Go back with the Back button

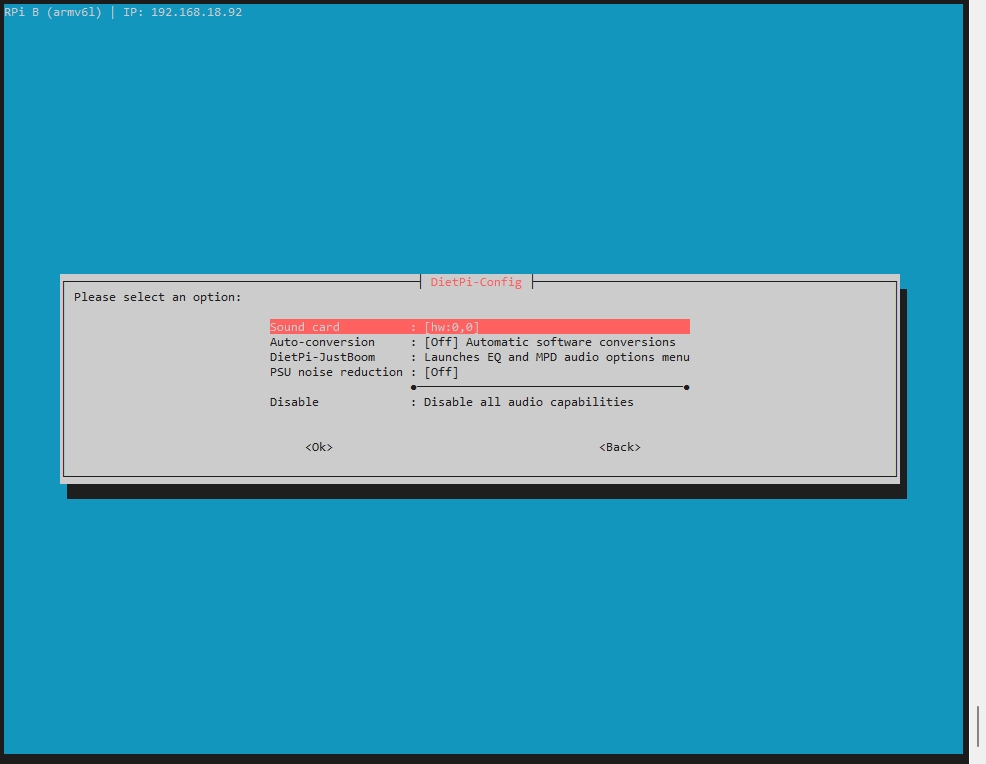point(619,447)
